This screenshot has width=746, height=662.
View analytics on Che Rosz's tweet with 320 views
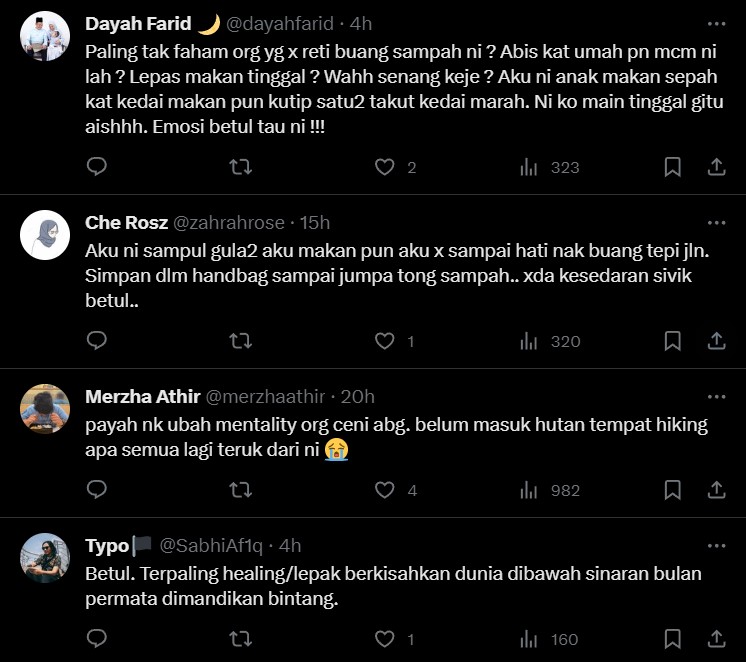529,341
